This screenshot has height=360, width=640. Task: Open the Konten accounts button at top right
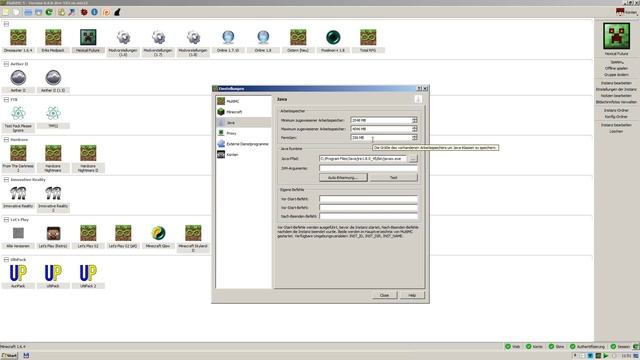(x=627, y=12)
